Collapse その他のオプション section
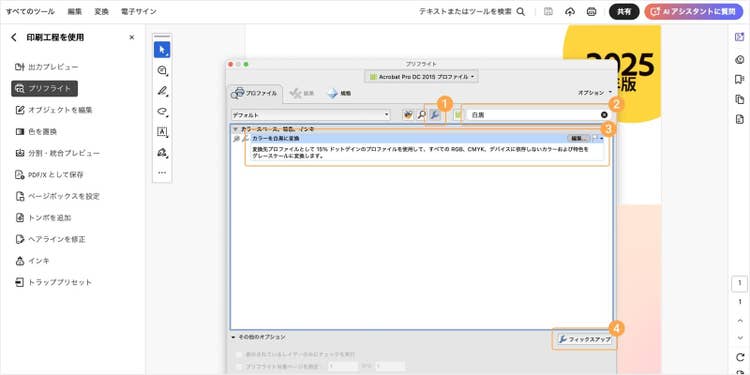 point(233,337)
